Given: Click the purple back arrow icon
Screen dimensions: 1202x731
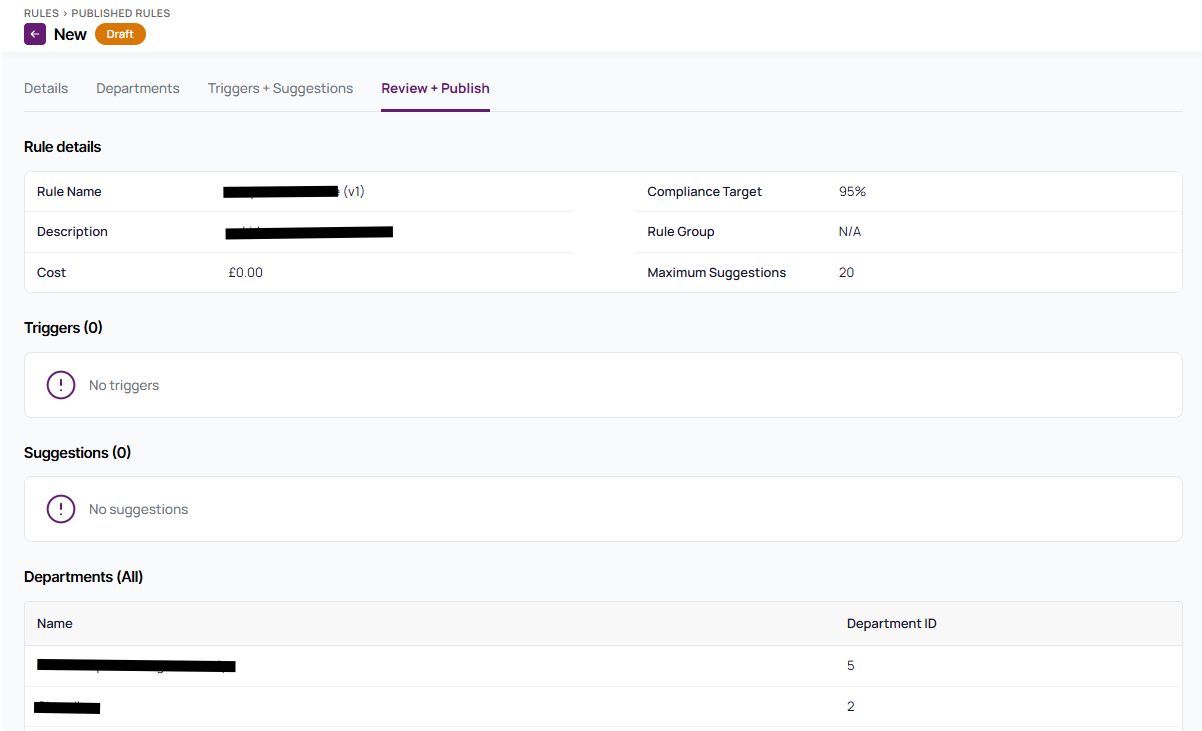Looking at the screenshot, I should [x=35, y=34].
